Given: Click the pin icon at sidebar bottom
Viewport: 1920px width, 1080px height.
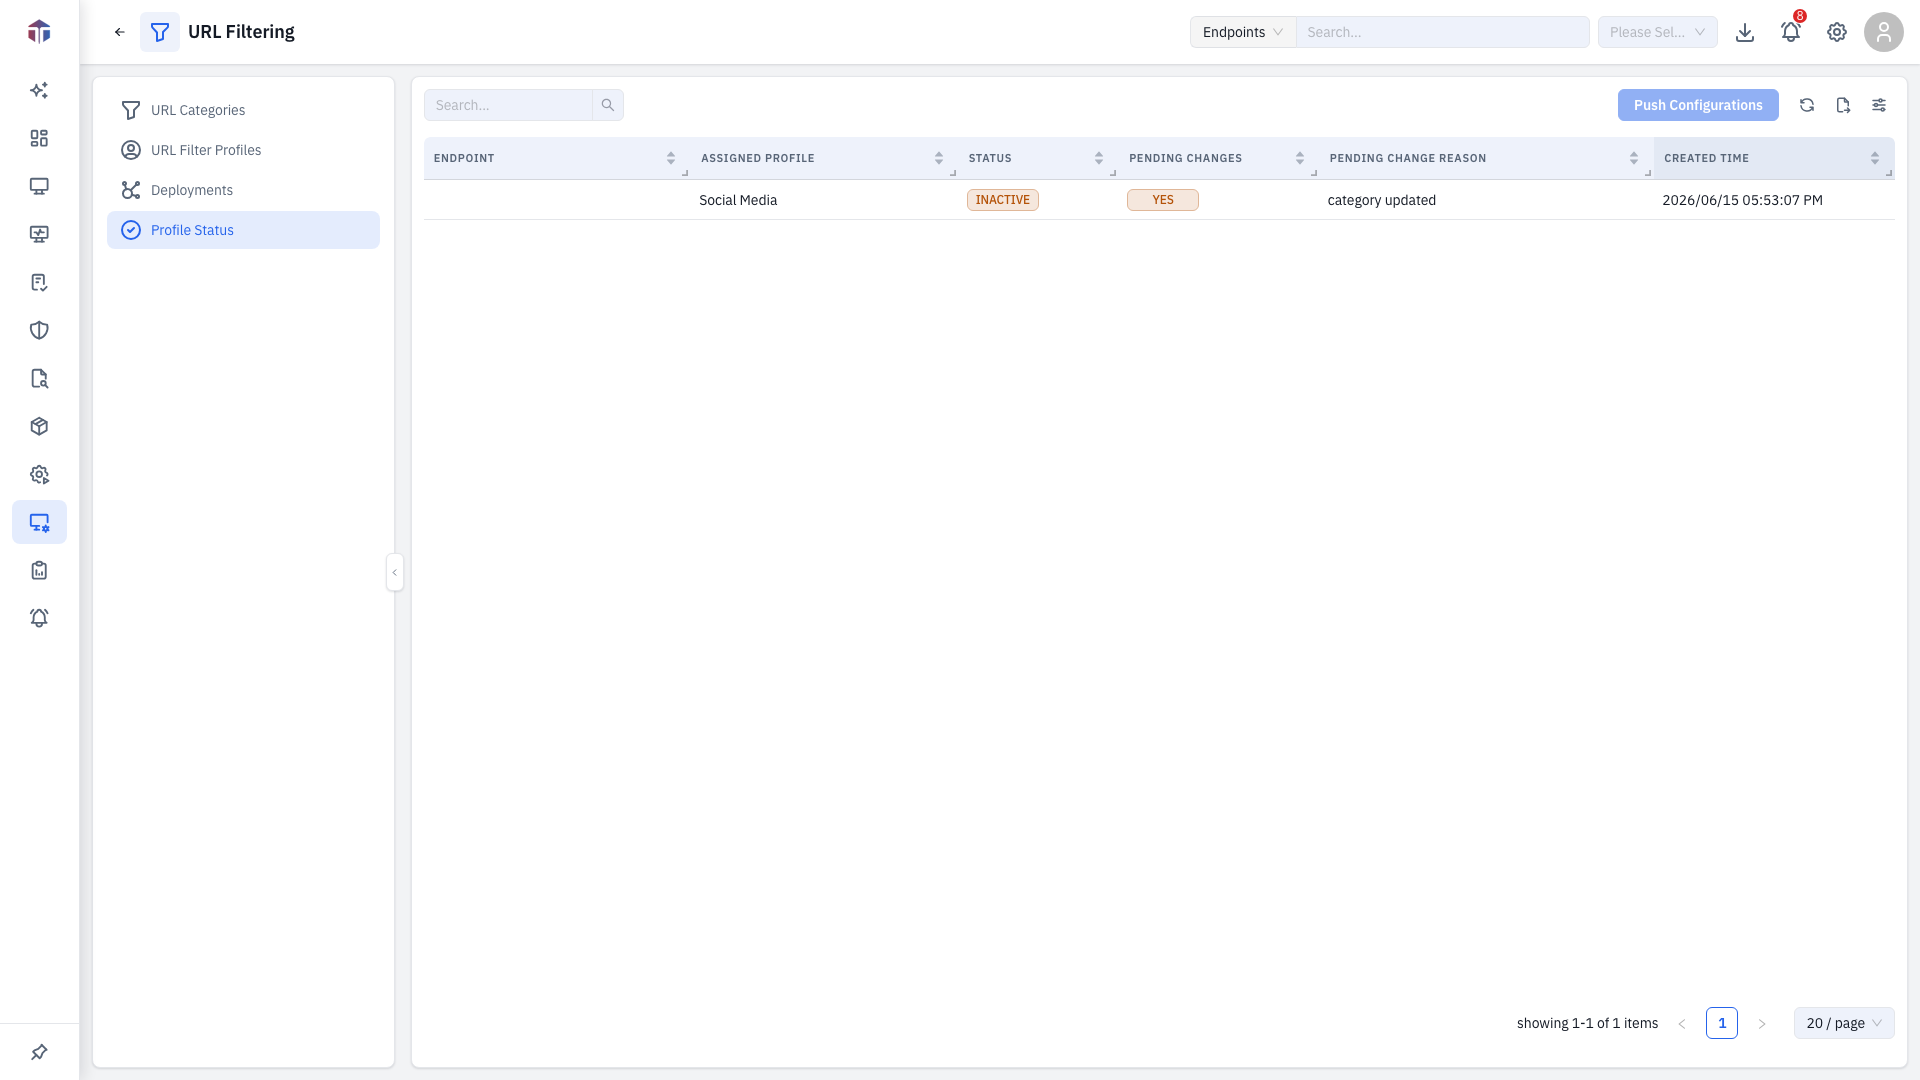Looking at the screenshot, I should (39, 1052).
